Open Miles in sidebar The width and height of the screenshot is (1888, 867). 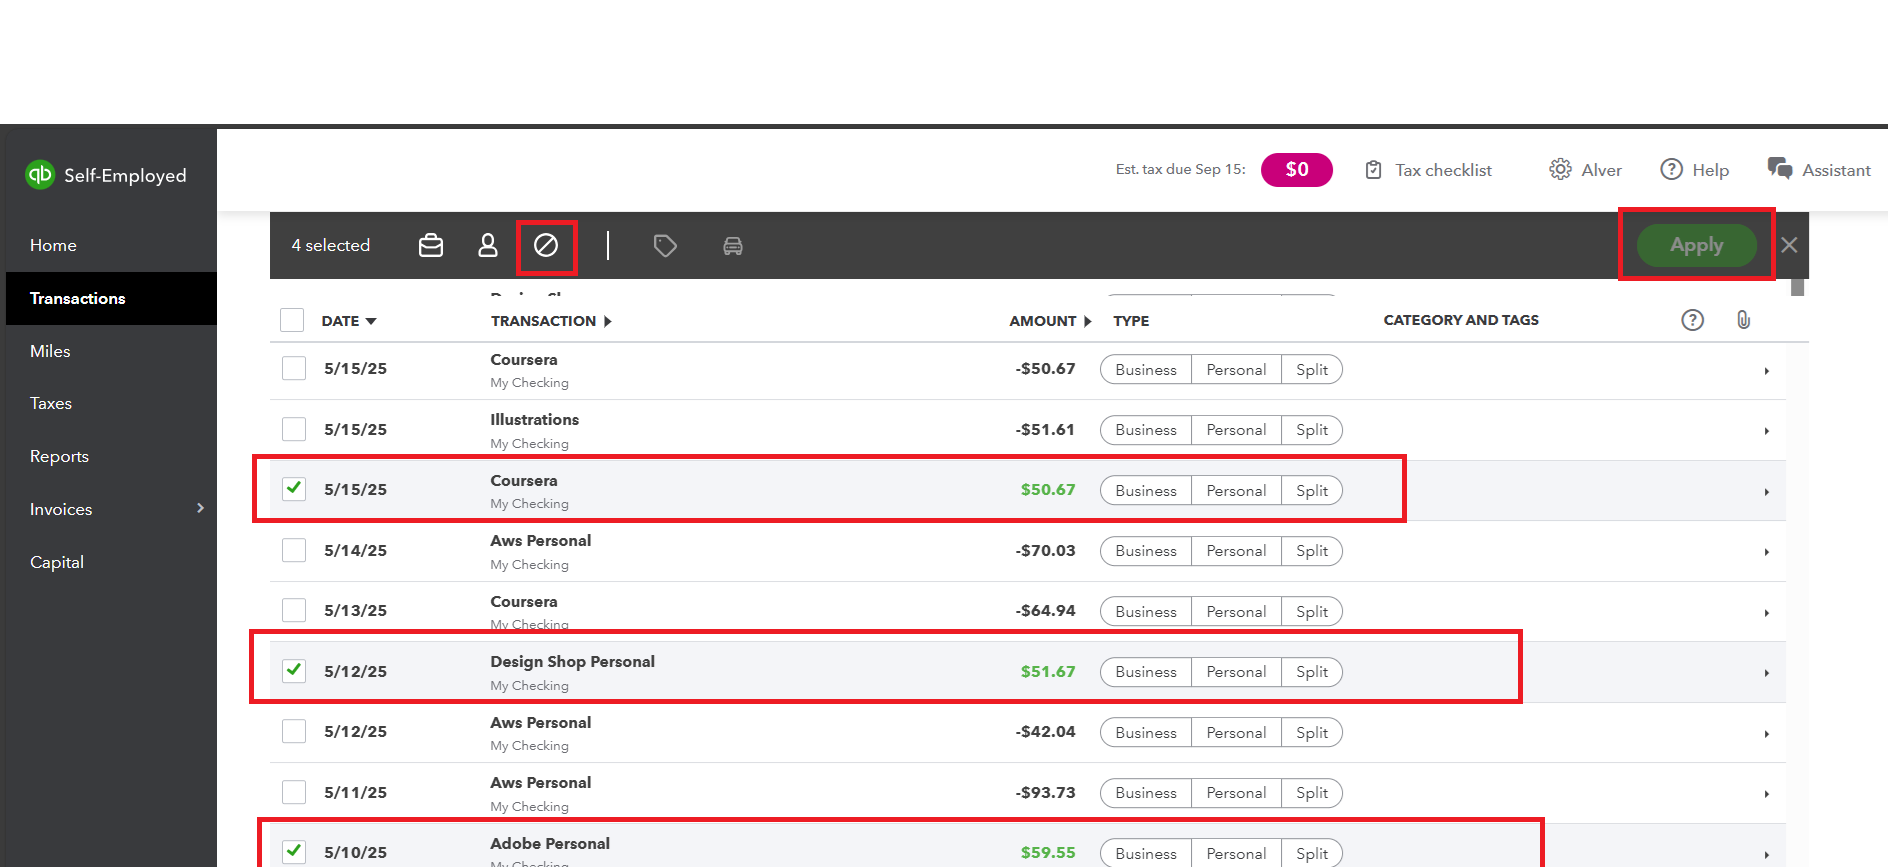tap(50, 351)
